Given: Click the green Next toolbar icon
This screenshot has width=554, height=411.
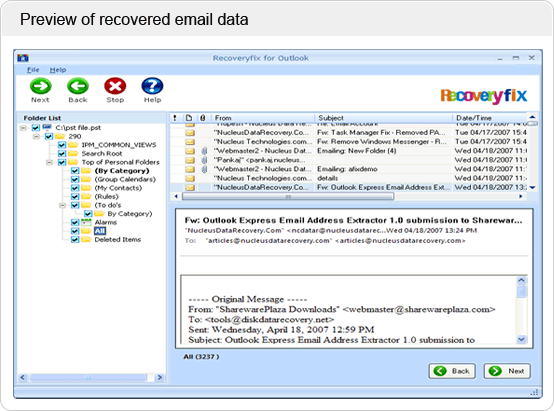Looking at the screenshot, I should click(x=40, y=86).
